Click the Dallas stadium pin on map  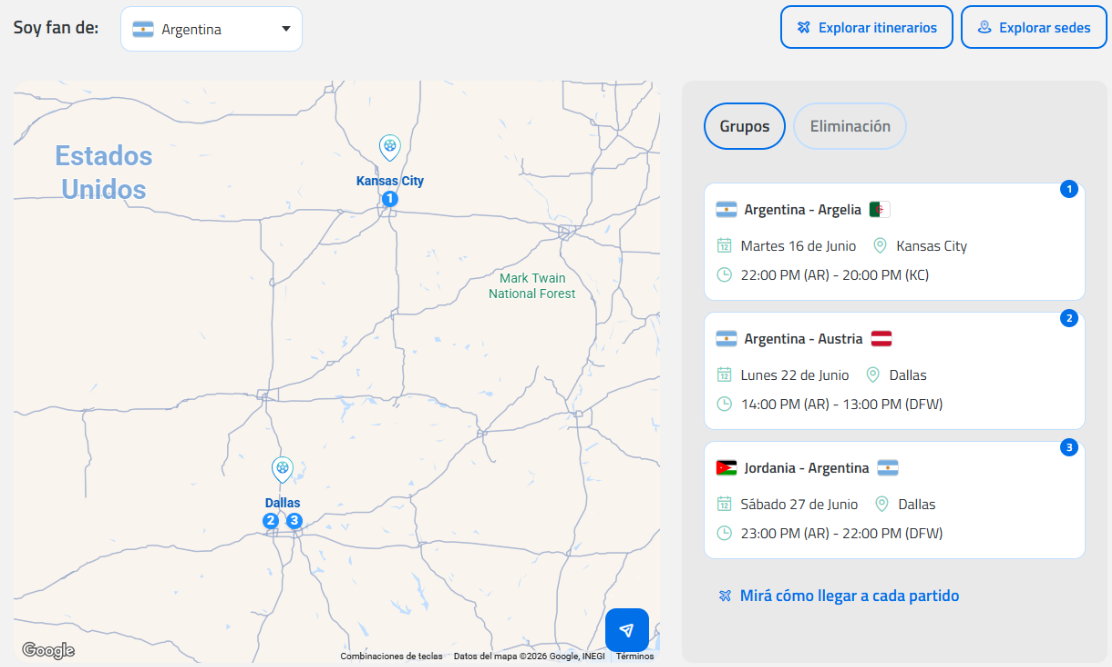point(283,469)
